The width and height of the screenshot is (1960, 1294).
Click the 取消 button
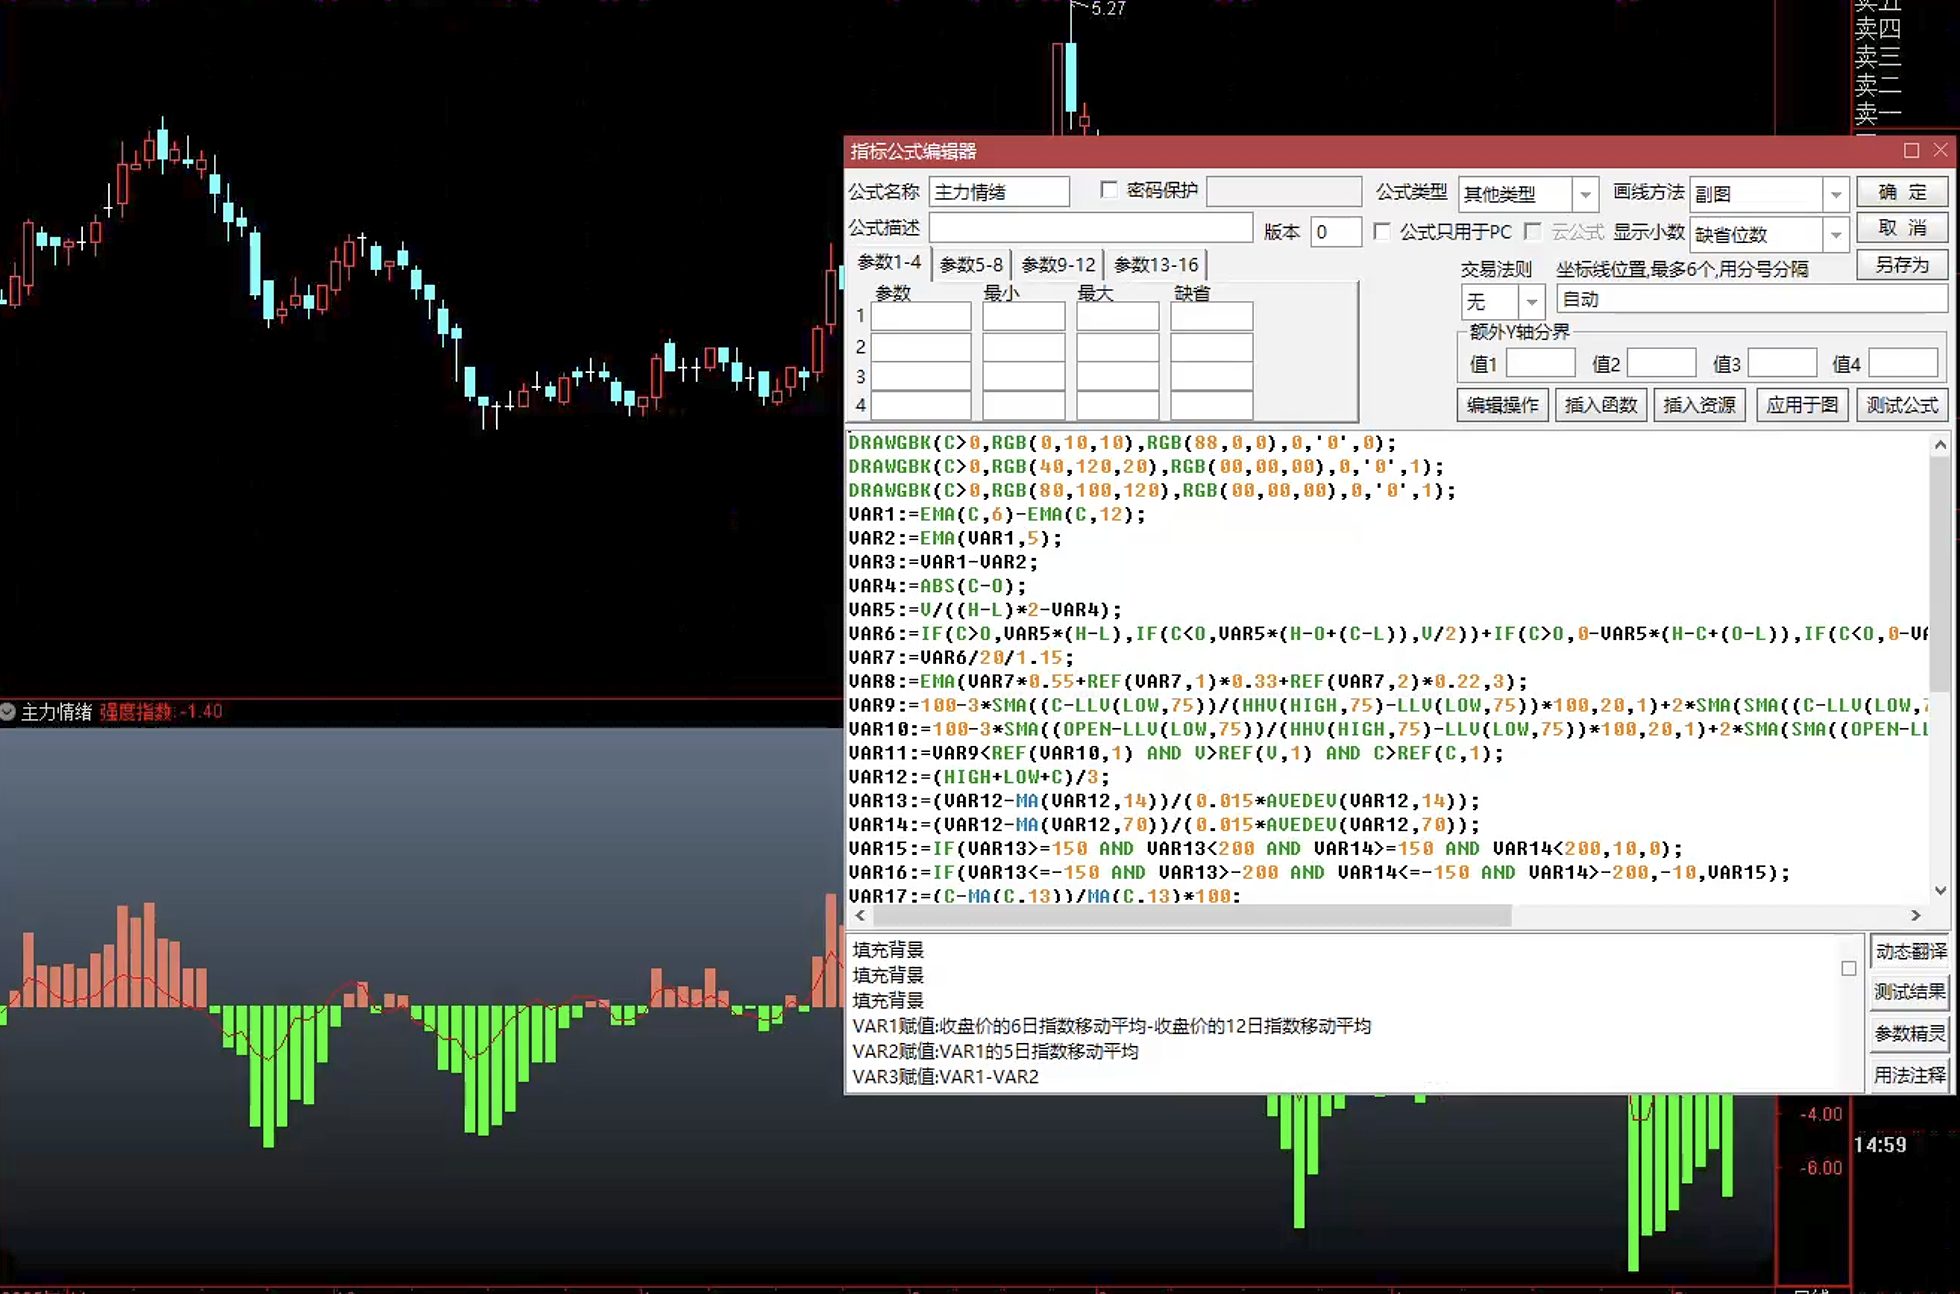pyautogui.click(x=1902, y=228)
